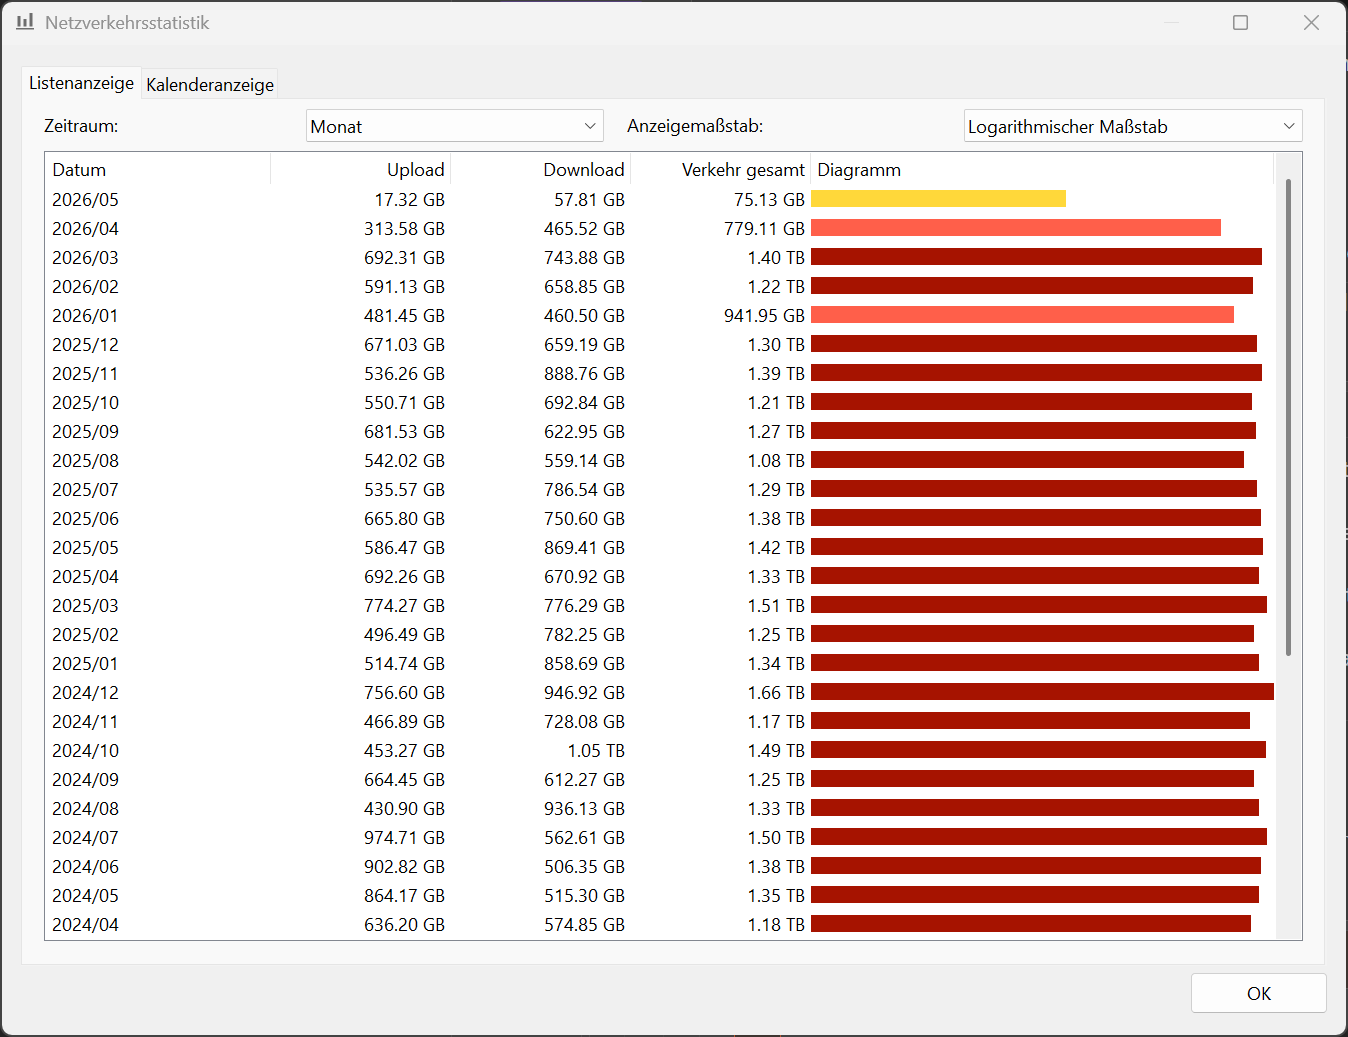Sort by the Download column header
This screenshot has height=1037, width=1348.
point(541,170)
